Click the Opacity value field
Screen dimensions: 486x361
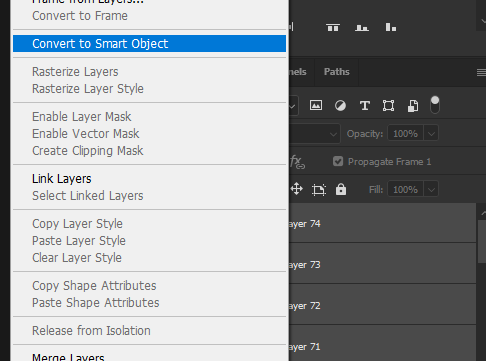pyautogui.click(x=405, y=134)
